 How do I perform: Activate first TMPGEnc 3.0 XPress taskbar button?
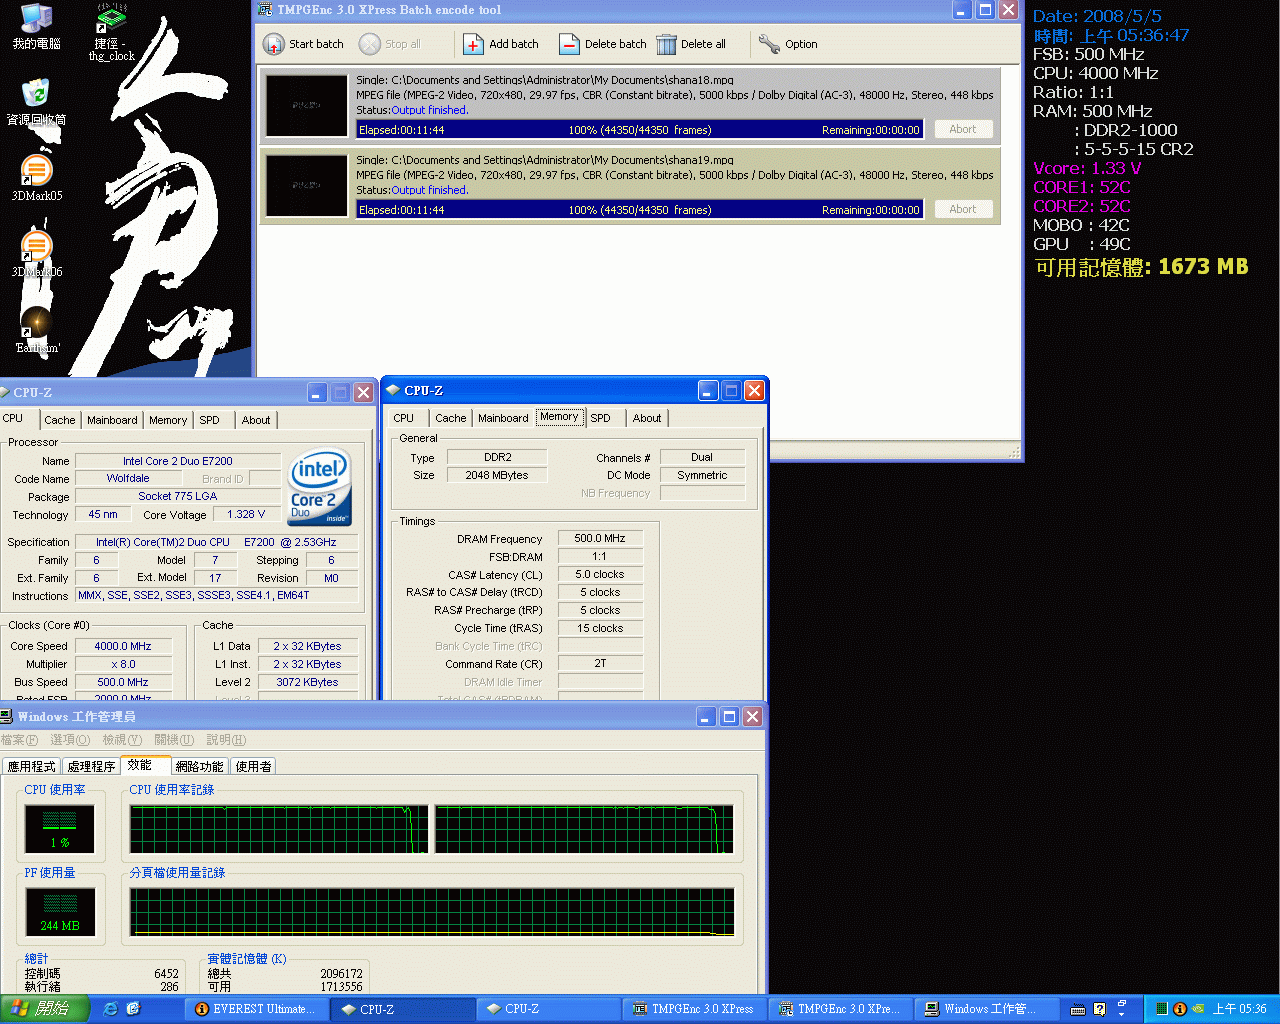click(x=694, y=1009)
